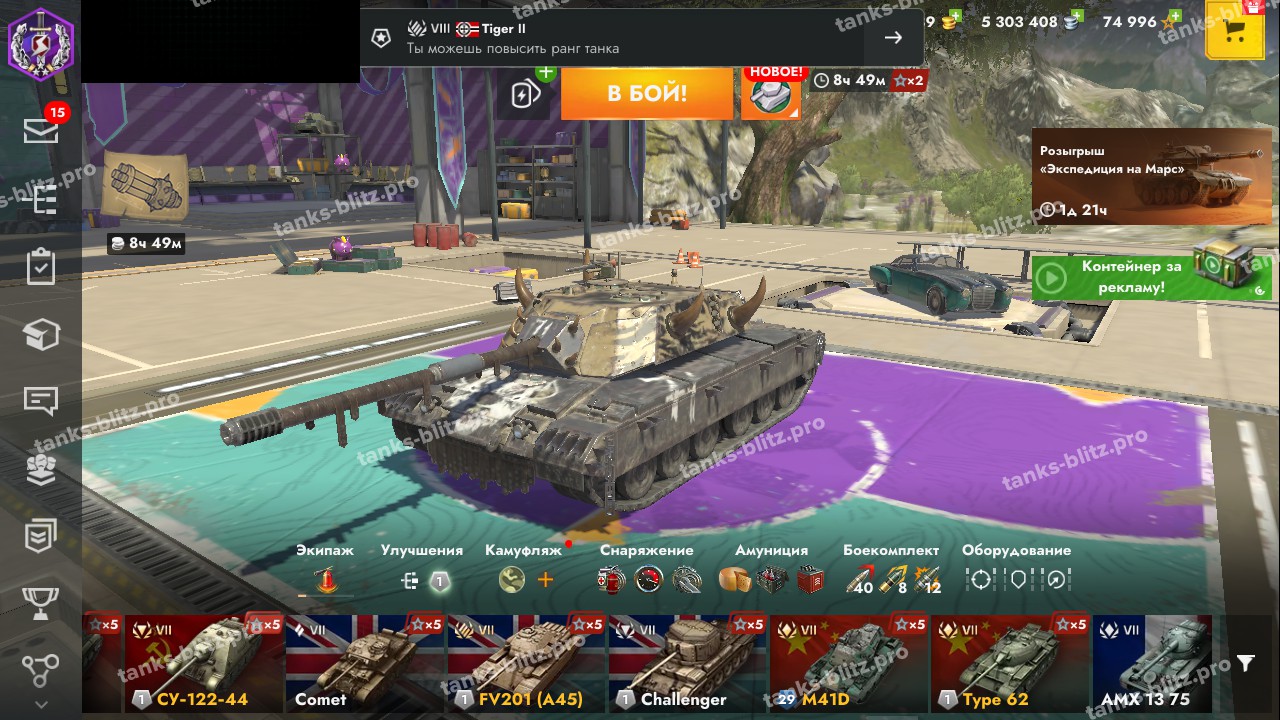Viewport: 1280px width, 720px height.
Task: Expand the sidebar with the bottom chevron
Action: [x=41, y=704]
